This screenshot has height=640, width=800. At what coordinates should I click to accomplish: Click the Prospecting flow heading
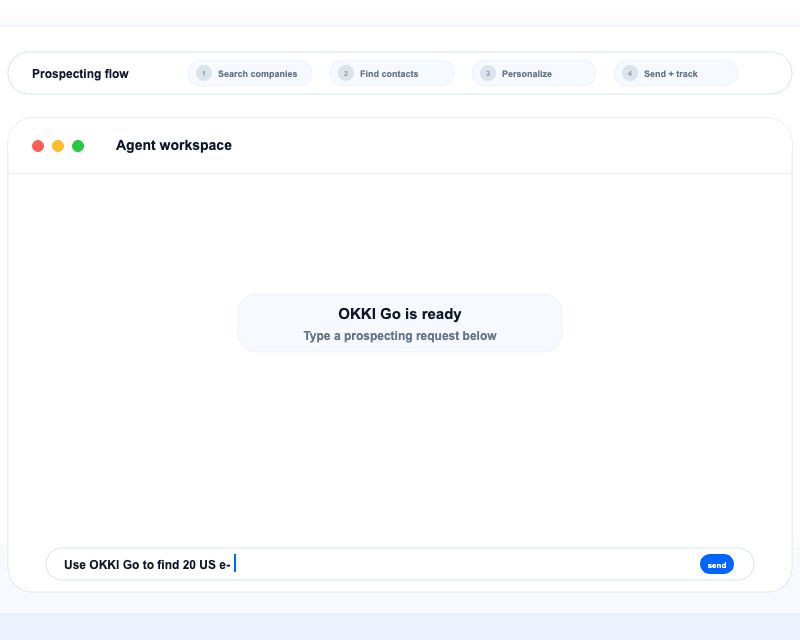(x=80, y=74)
